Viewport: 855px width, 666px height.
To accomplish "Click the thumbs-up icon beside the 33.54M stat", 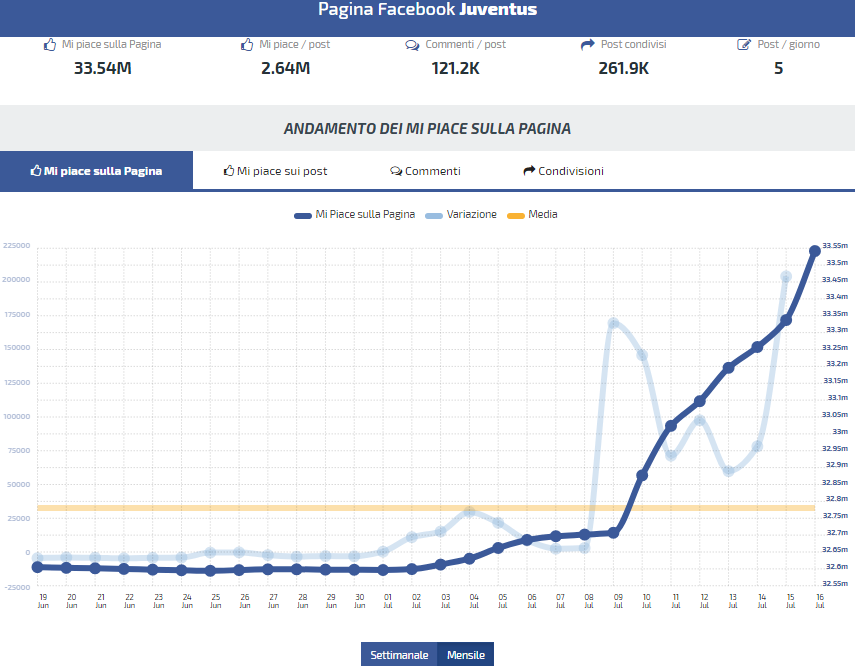I will coord(50,45).
